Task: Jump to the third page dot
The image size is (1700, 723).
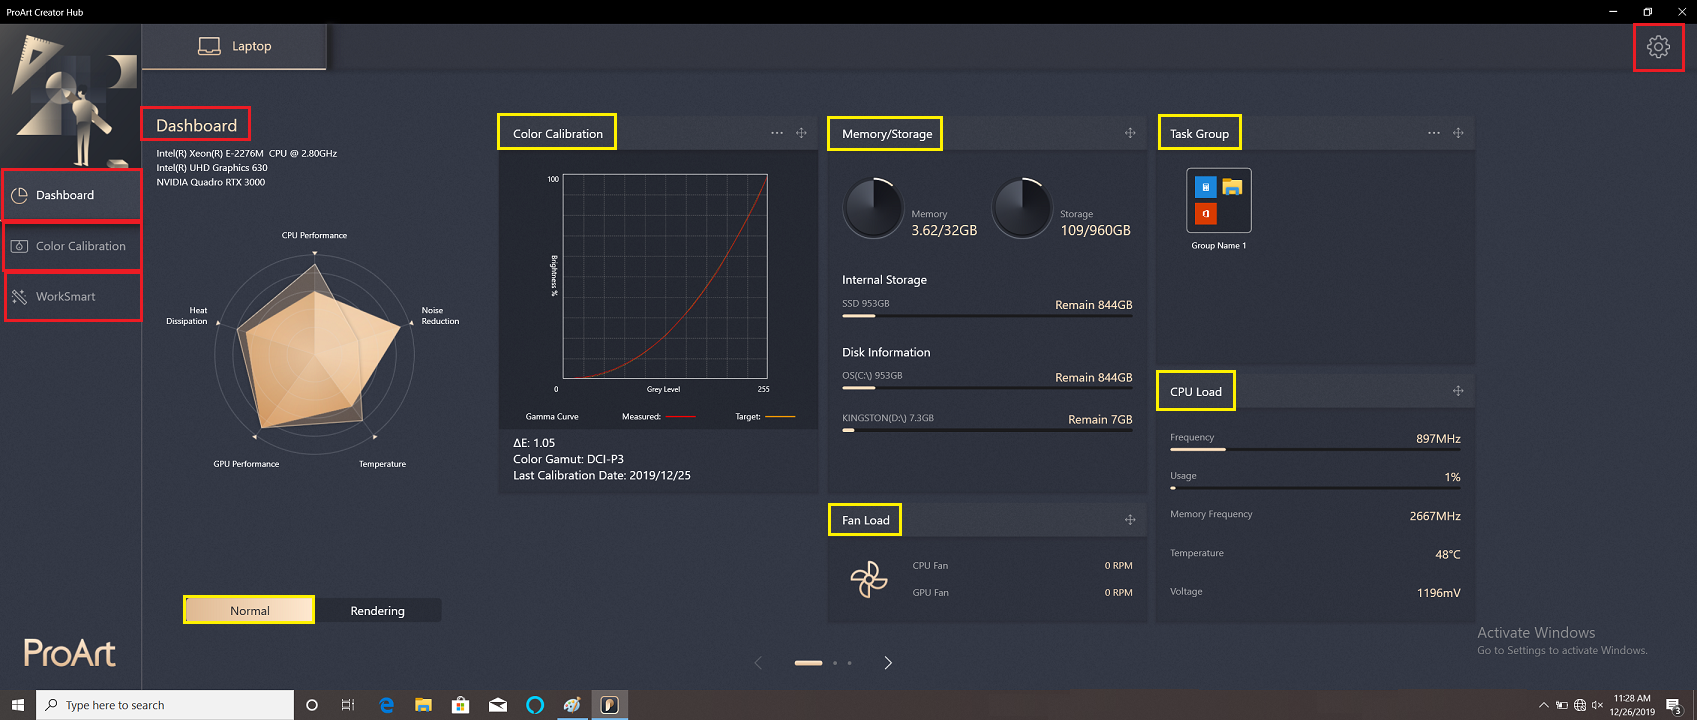Action: coord(851,663)
